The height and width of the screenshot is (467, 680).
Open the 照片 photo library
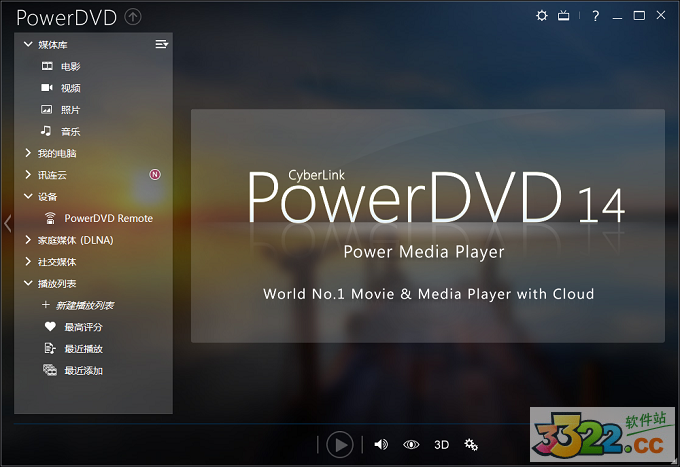click(x=70, y=110)
